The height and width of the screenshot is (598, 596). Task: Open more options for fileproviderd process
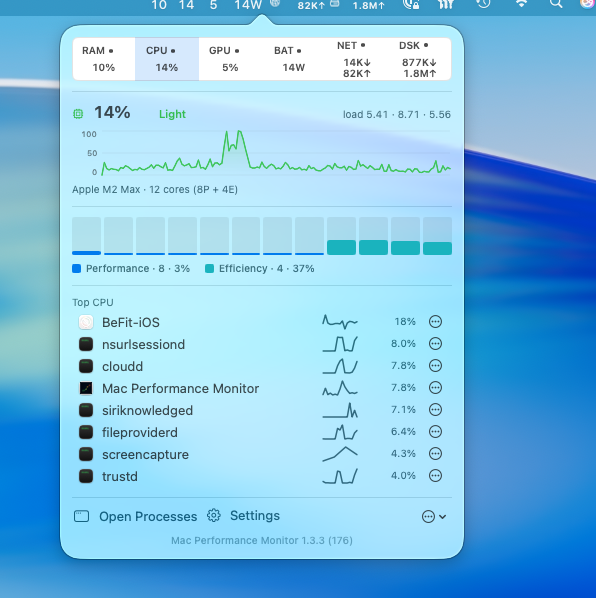(435, 432)
